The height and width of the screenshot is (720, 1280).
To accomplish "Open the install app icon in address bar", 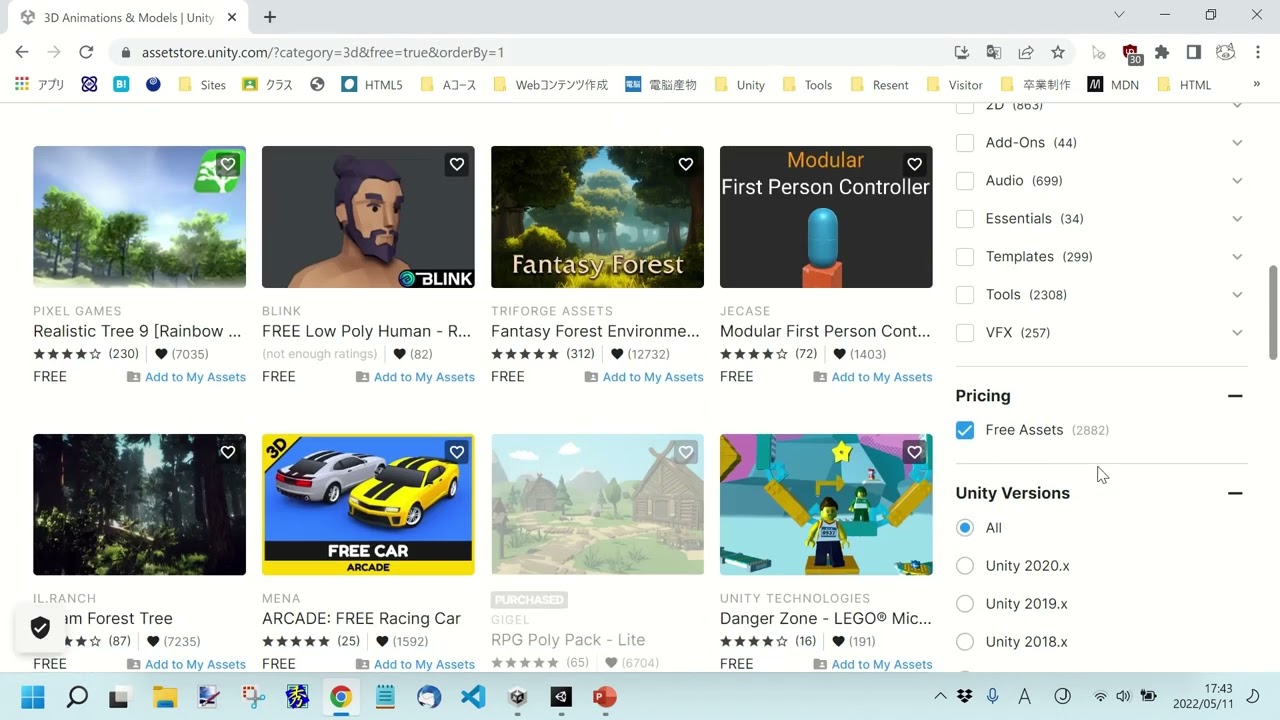I will pyautogui.click(x=962, y=52).
